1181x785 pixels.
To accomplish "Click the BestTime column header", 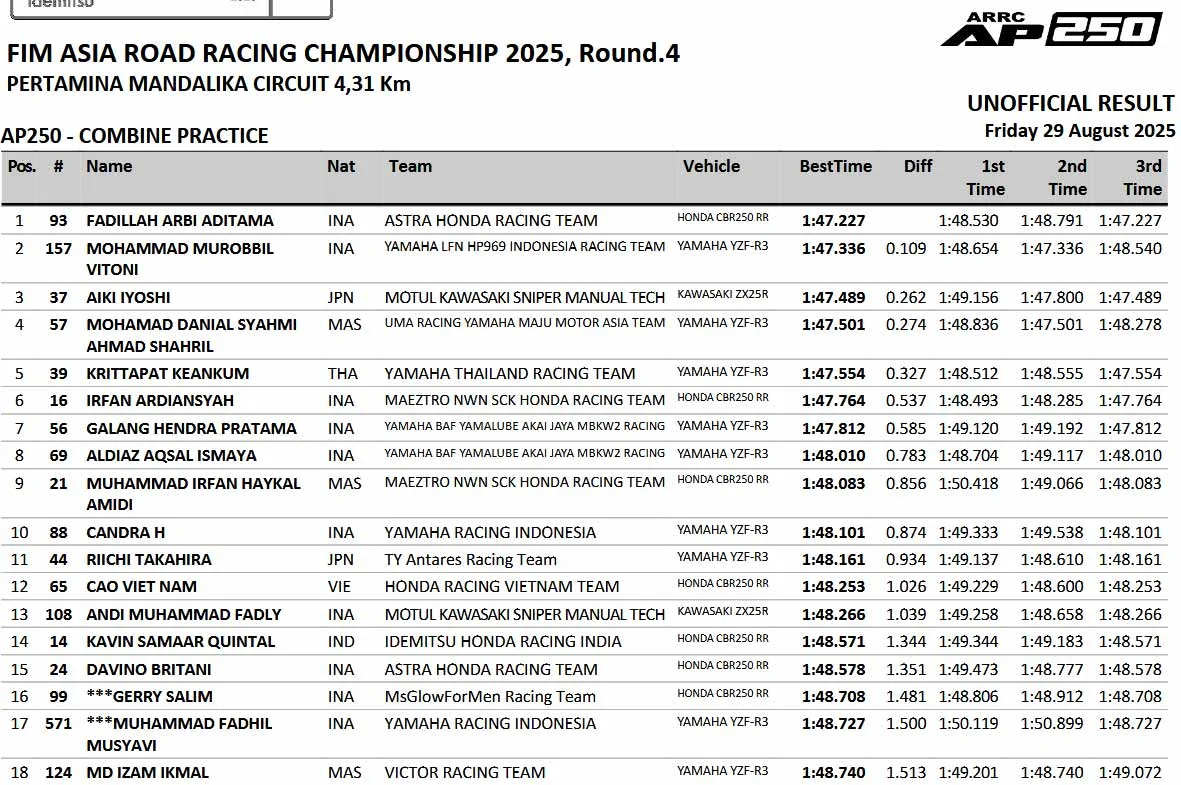I will (x=835, y=166).
